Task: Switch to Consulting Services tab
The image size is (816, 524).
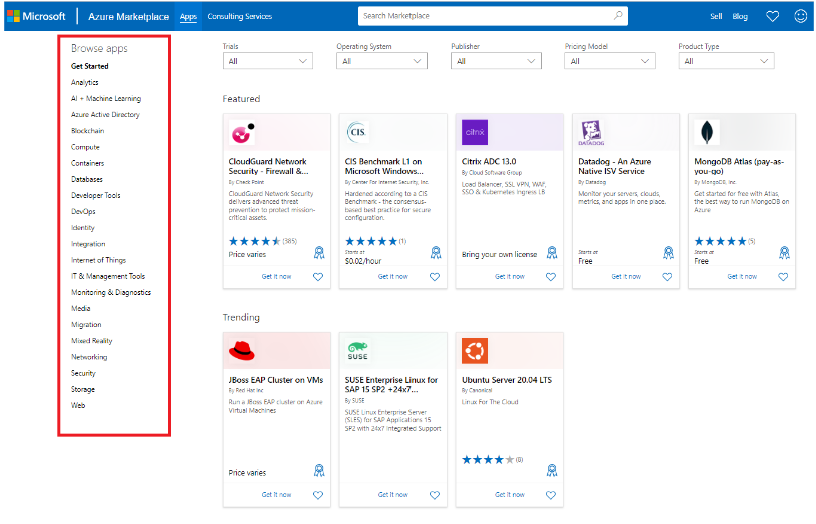Action: click(239, 17)
